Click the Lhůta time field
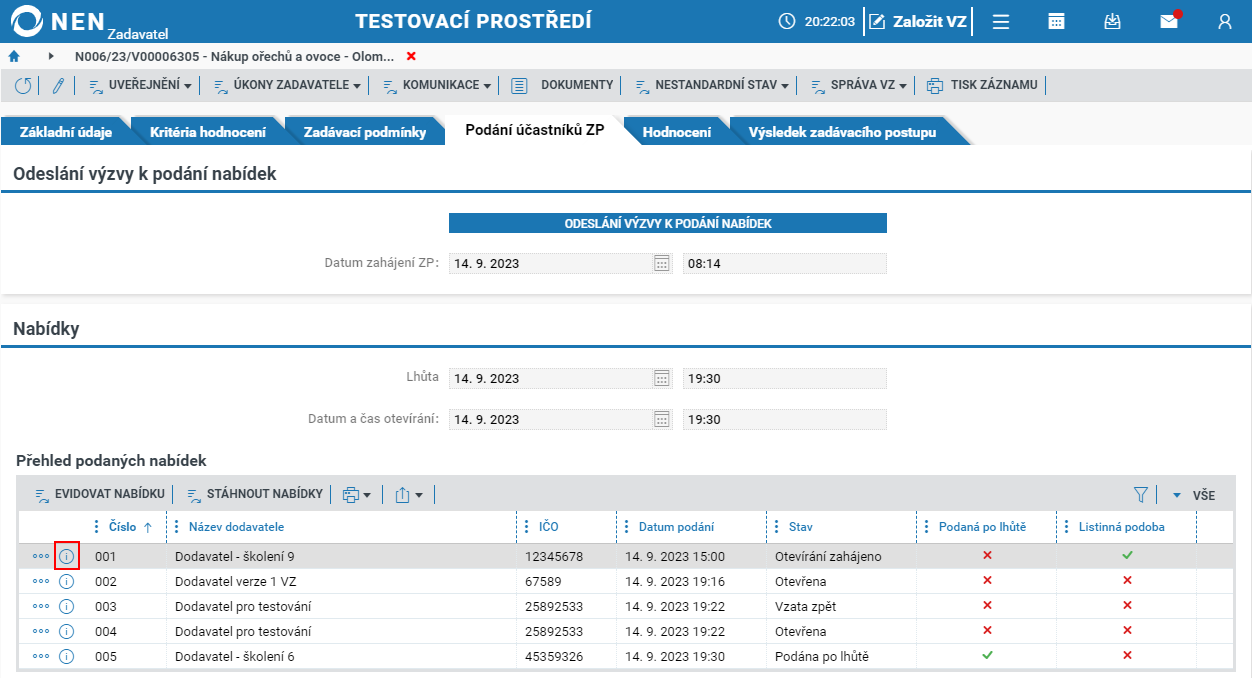The width and height of the screenshot is (1252, 678). [x=785, y=378]
